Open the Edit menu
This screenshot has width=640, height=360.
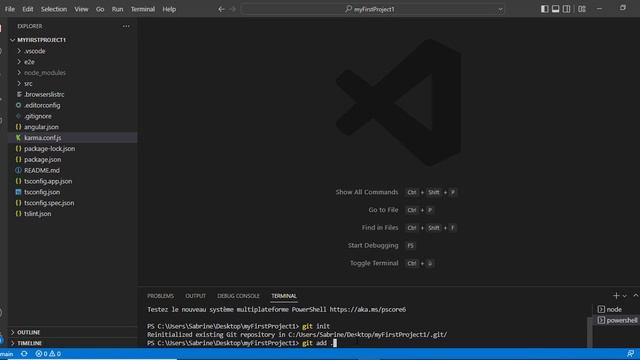pyautogui.click(x=28, y=9)
